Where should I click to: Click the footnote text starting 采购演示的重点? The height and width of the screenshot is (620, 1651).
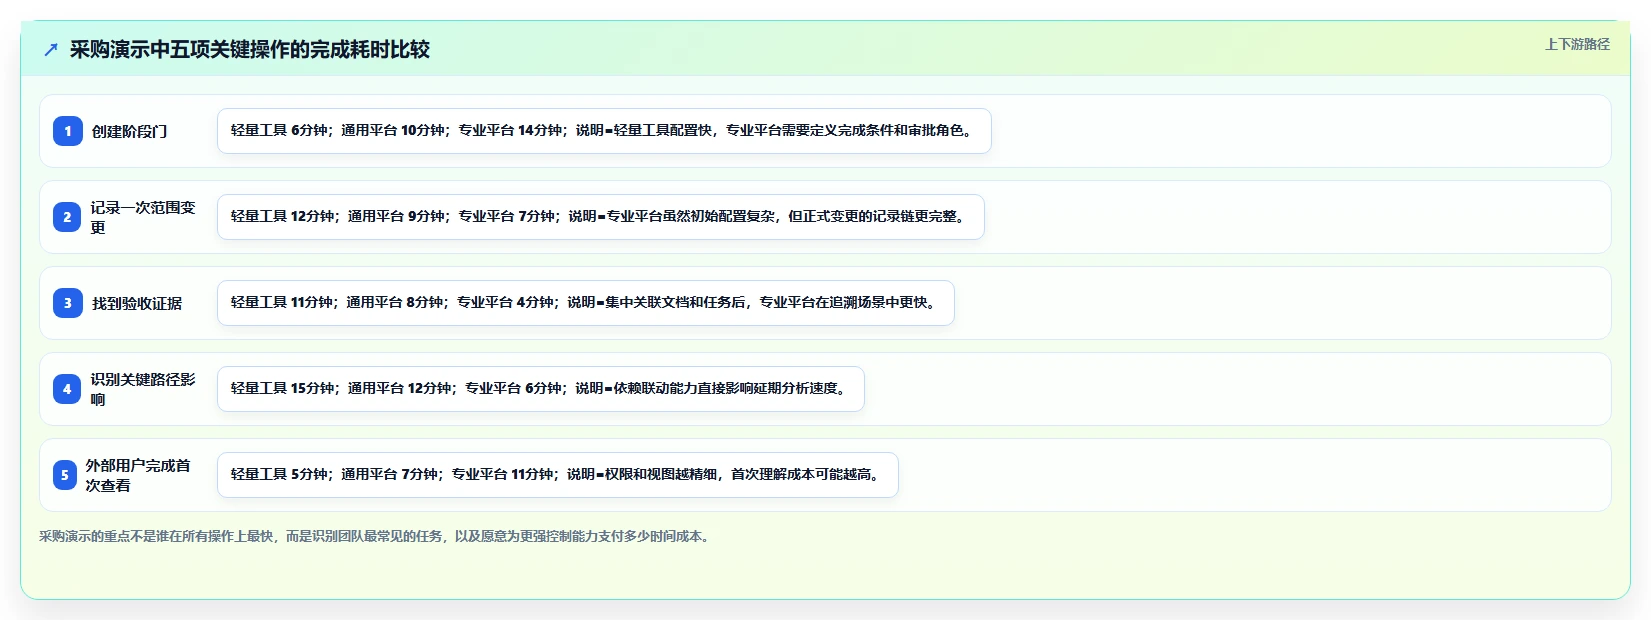(x=377, y=536)
